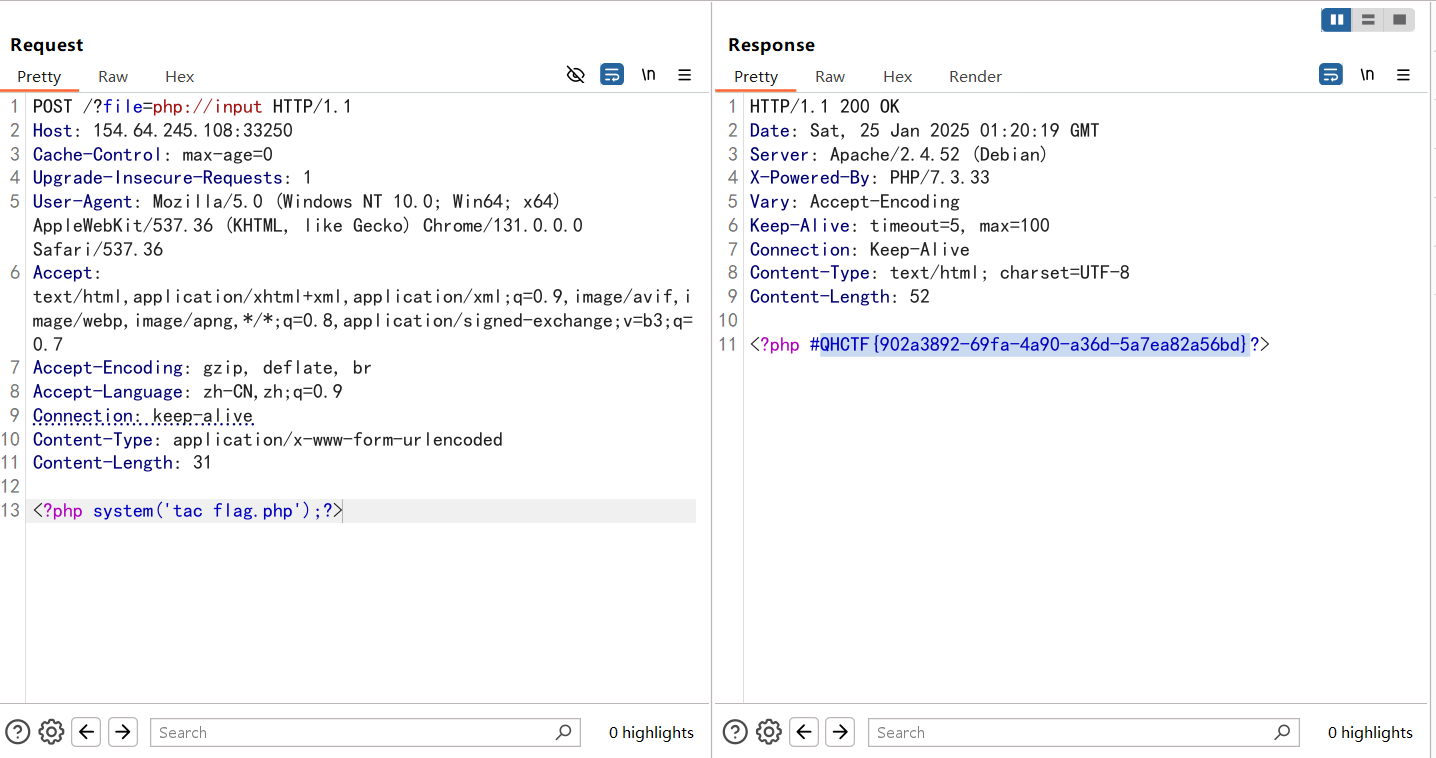Click the HTTP/1.1 200 OK status line
1436x758 pixels.
click(825, 107)
